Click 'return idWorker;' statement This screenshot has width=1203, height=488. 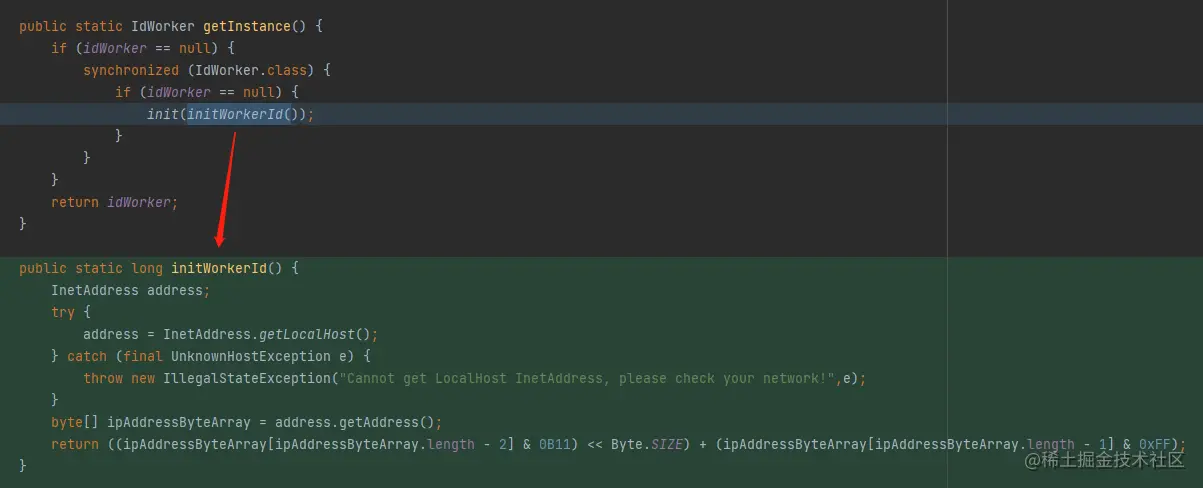(x=115, y=202)
